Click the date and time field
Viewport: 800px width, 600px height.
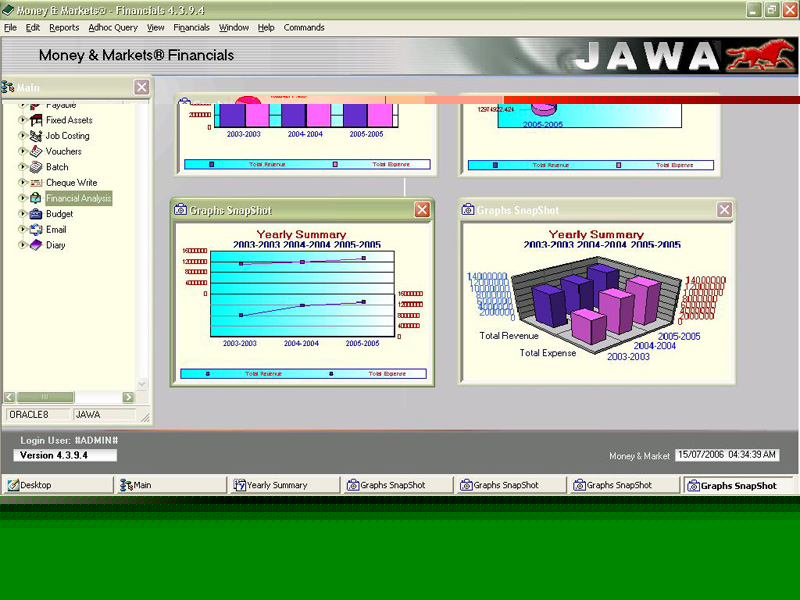pyautogui.click(x=727, y=455)
